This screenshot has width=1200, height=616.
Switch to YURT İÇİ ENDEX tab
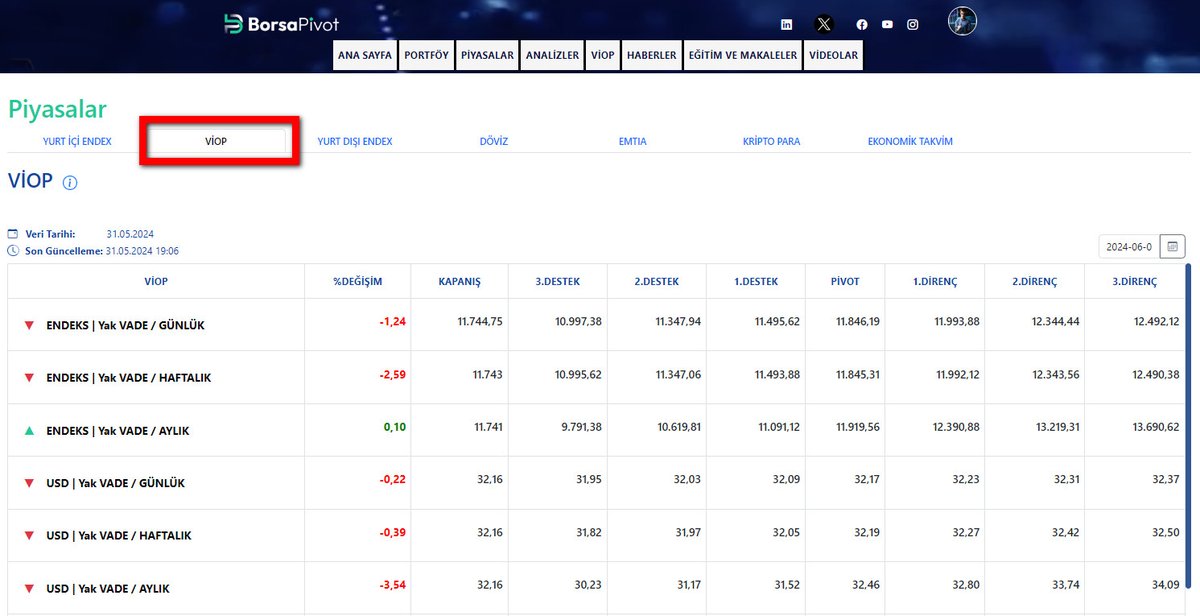point(77,141)
